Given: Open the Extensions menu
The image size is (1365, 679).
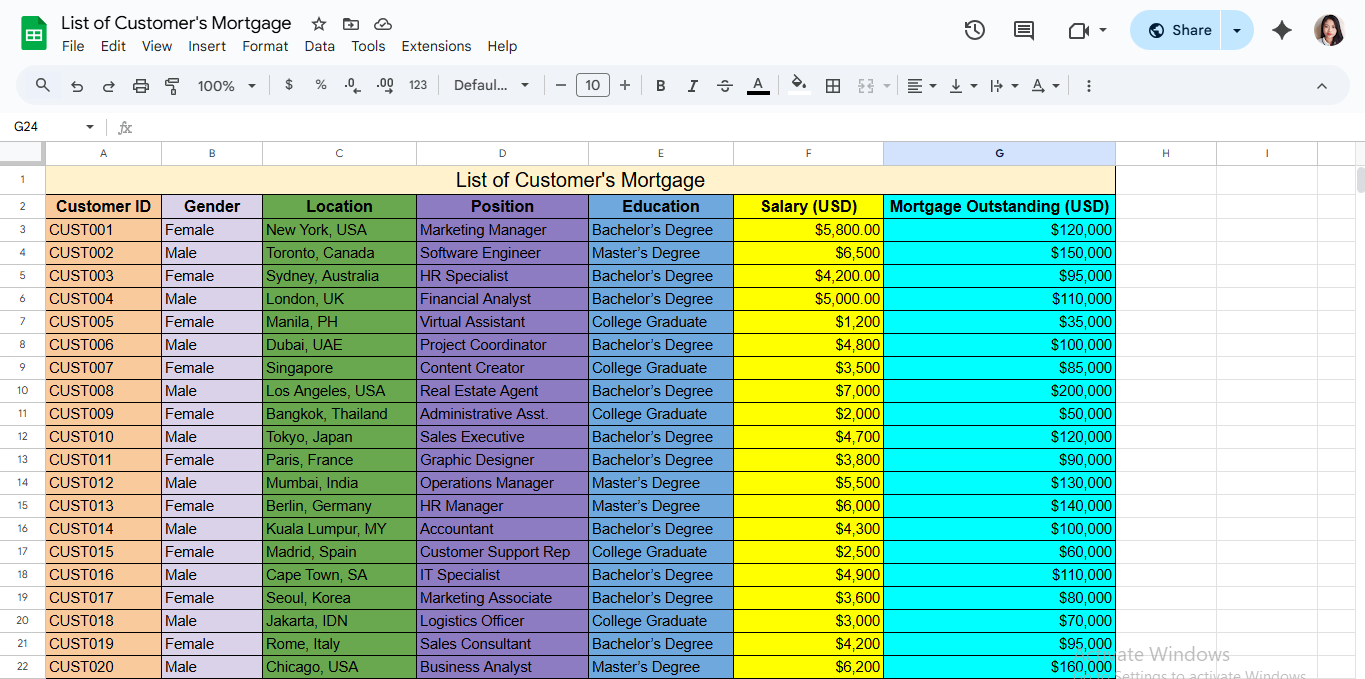Looking at the screenshot, I should pos(436,46).
